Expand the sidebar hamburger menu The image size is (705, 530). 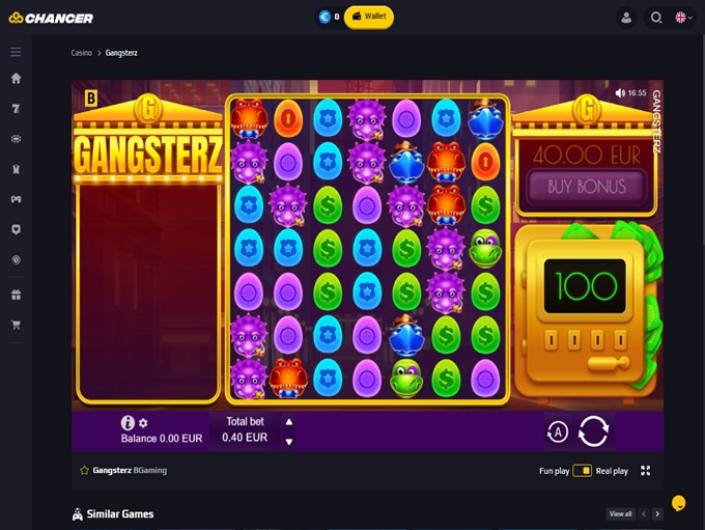click(x=16, y=52)
